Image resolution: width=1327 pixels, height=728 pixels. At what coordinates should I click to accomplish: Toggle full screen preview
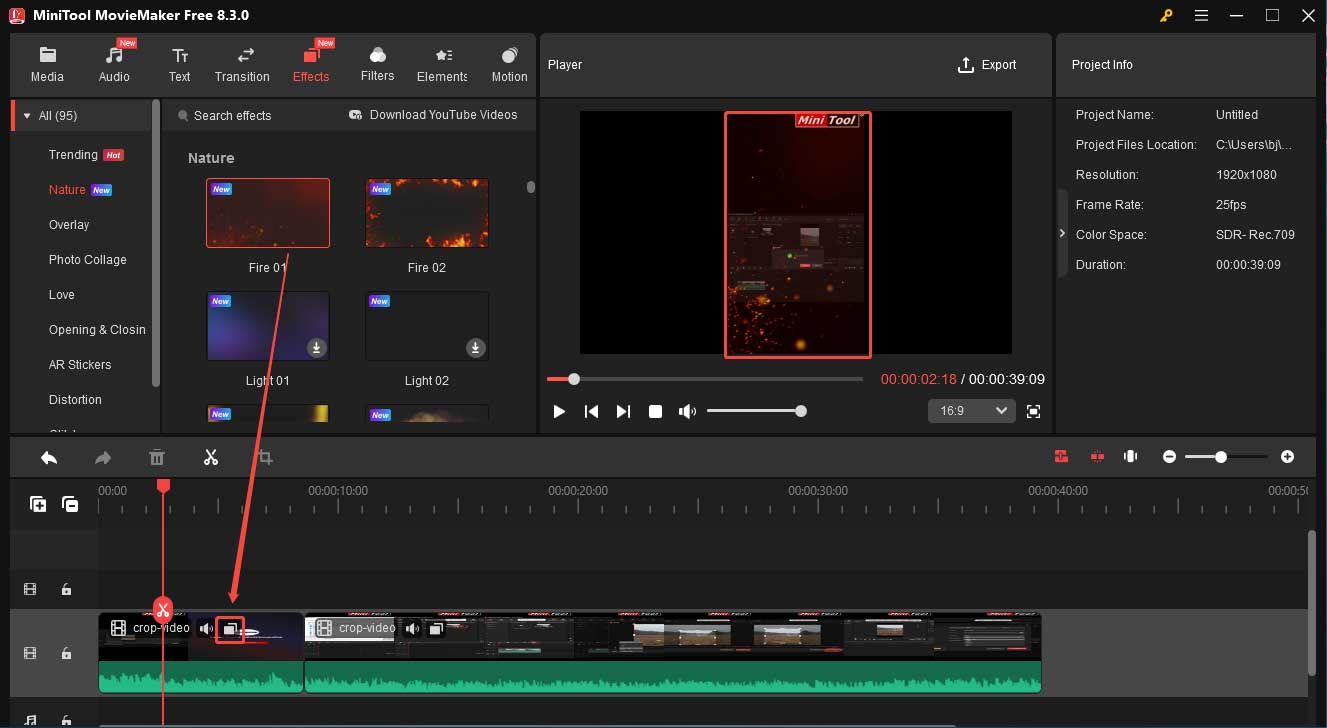pos(1034,411)
